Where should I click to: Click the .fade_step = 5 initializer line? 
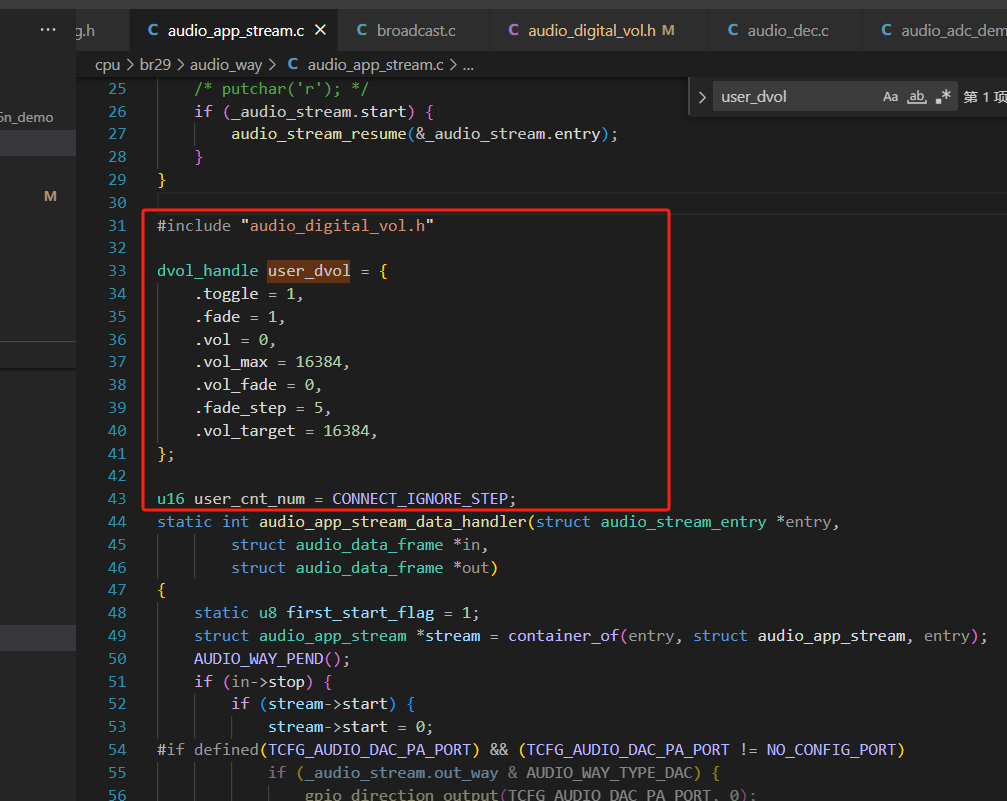point(263,408)
